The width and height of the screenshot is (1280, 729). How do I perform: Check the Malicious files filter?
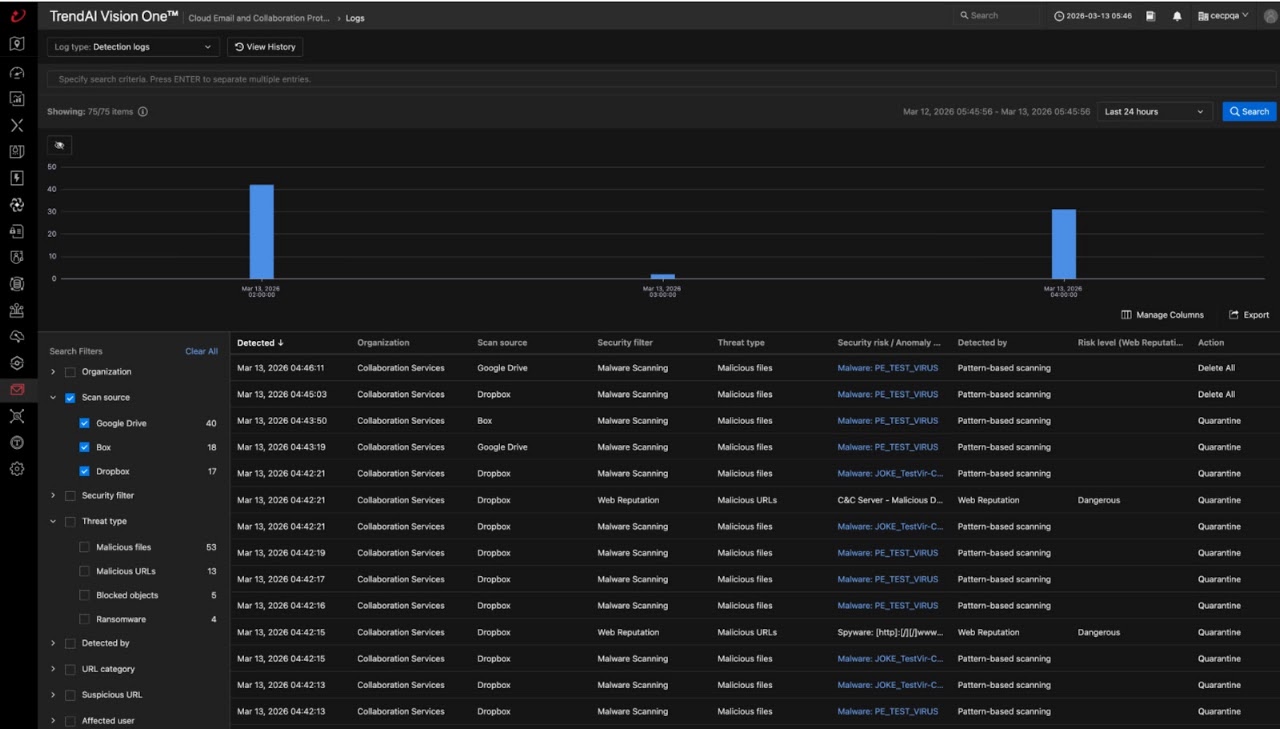click(x=84, y=547)
